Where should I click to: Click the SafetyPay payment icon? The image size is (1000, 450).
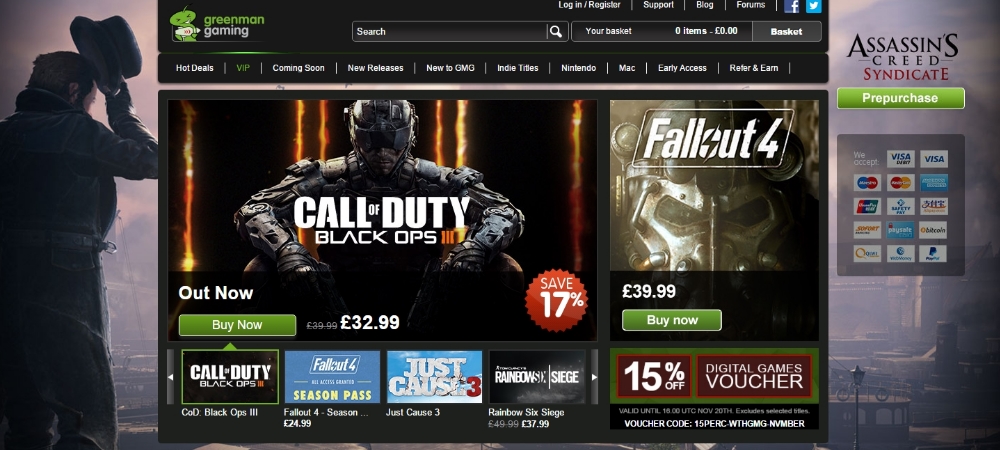tap(901, 207)
